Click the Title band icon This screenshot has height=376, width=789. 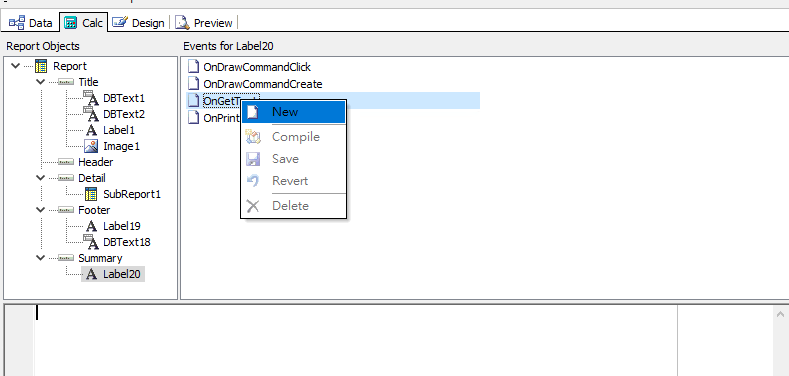pyautogui.click(x=66, y=82)
